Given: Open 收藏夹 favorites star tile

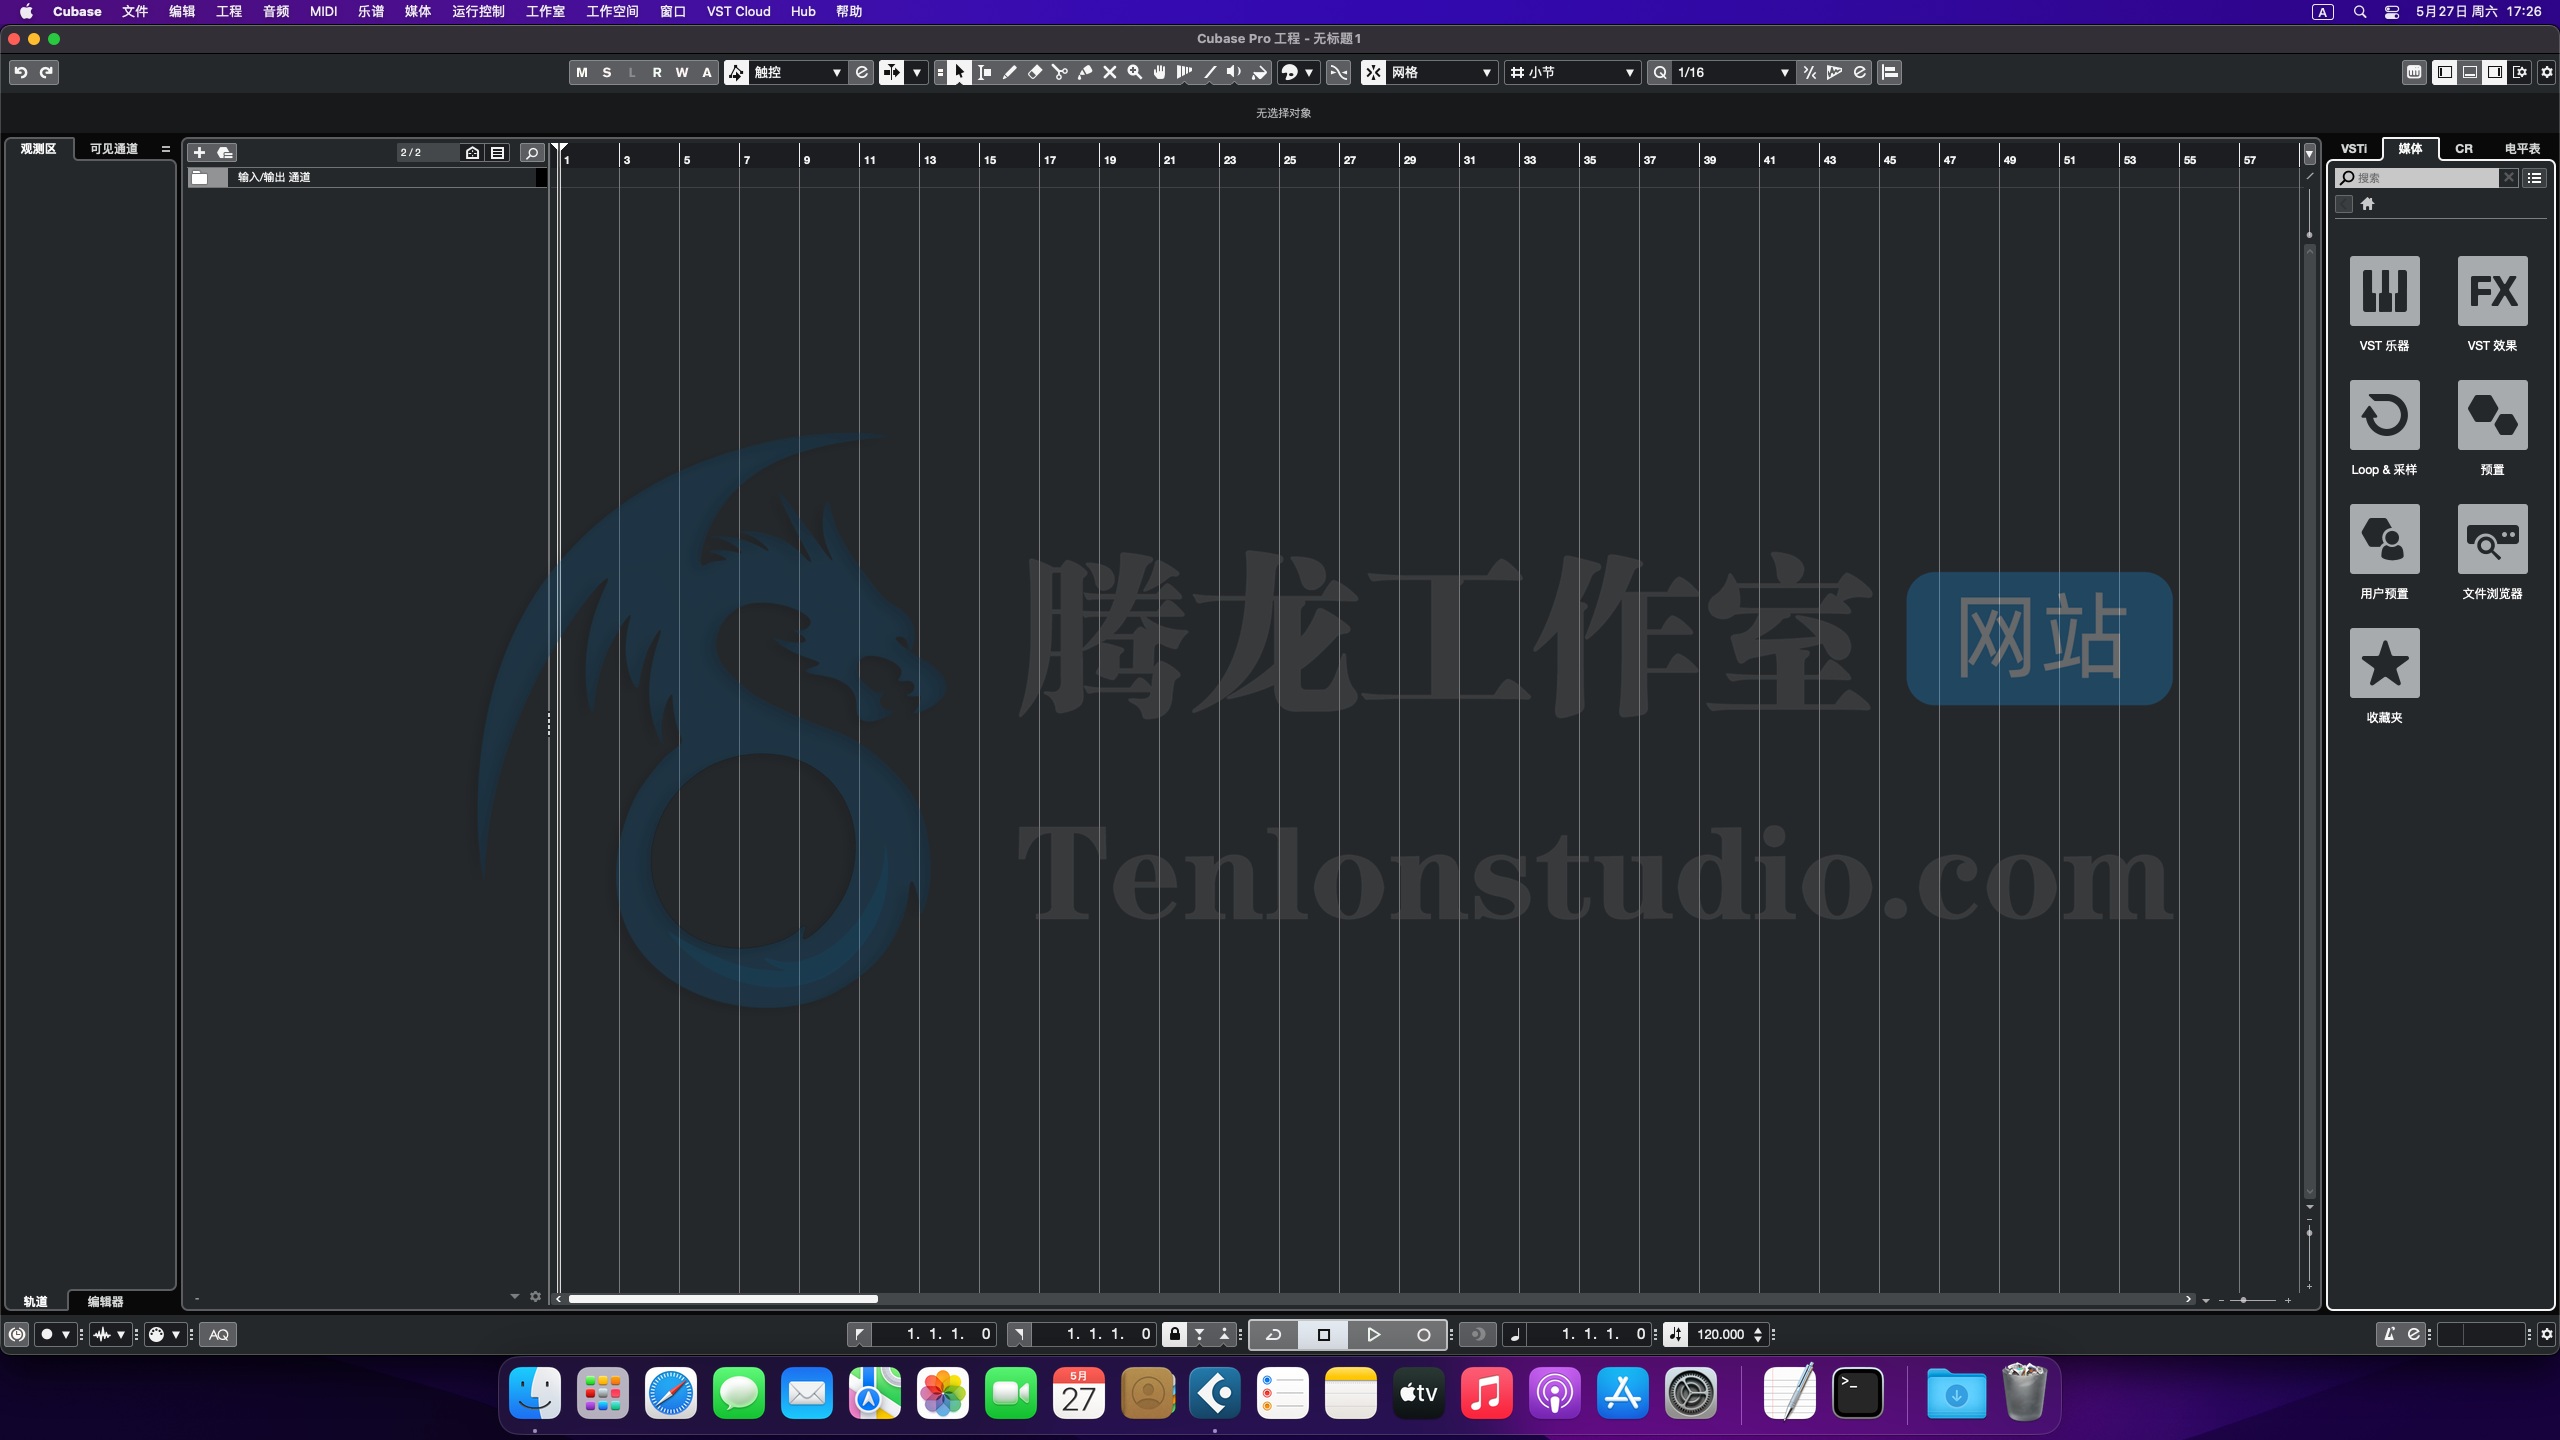Looking at the screenshot, I should click(2384, 663).
